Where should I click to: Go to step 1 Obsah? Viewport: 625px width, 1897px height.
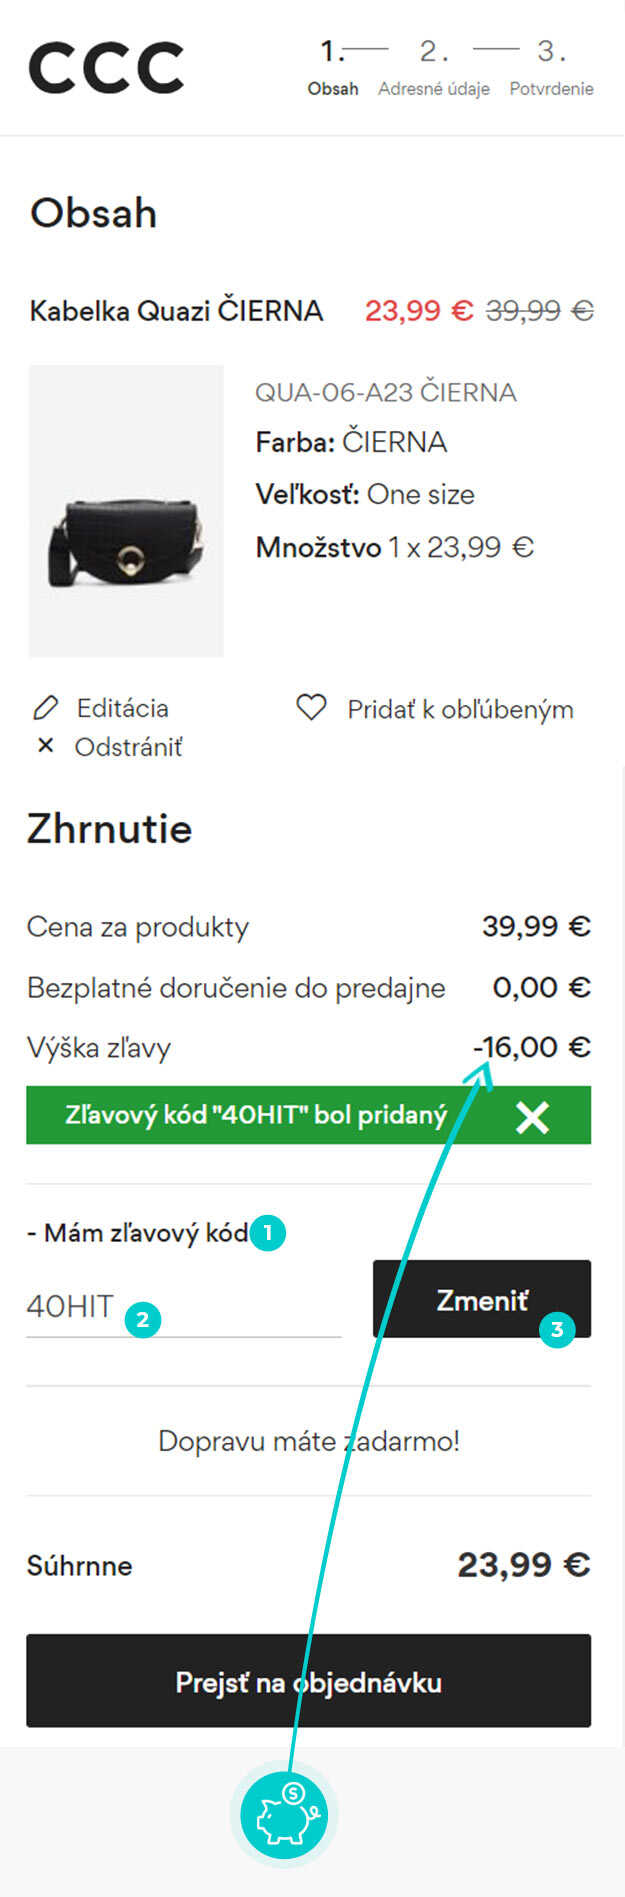[333, 68]
